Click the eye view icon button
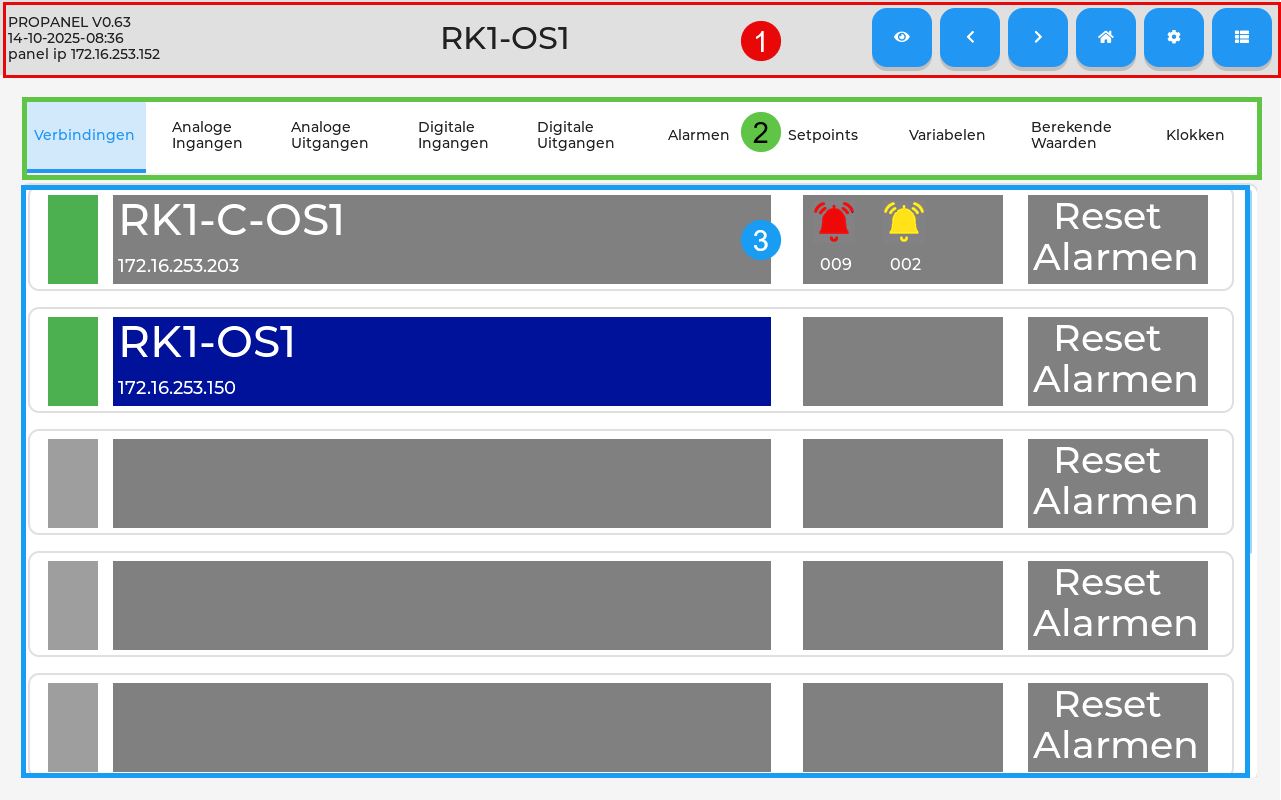This screenshot has height=800, width=1281. pyautogui.click(x=902, y=37)
